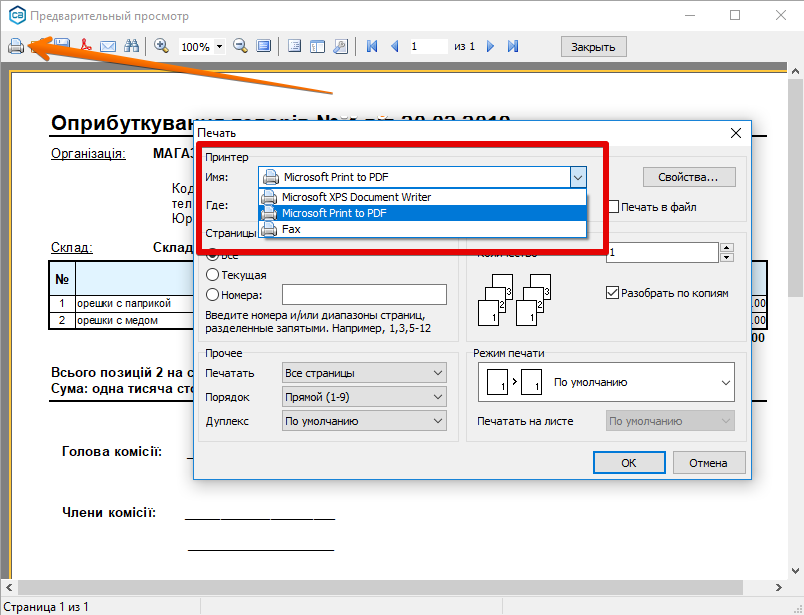
Task: Zoom in with the magnifier plus icon
Action: tap(162, 46)
